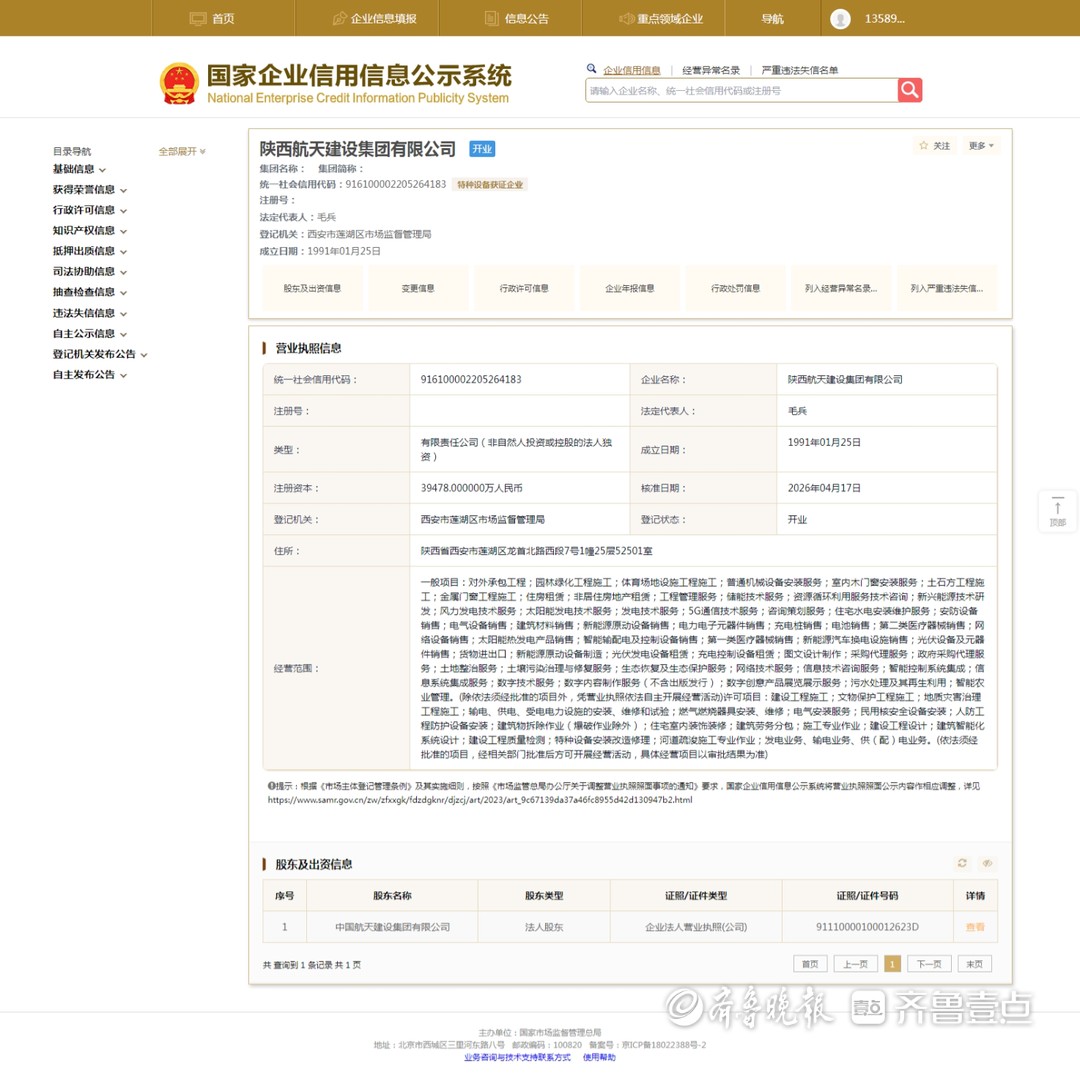Click the small magnifier beside 企业信用信息
Screen dimensions: 1080x1076
click(591, 68)
